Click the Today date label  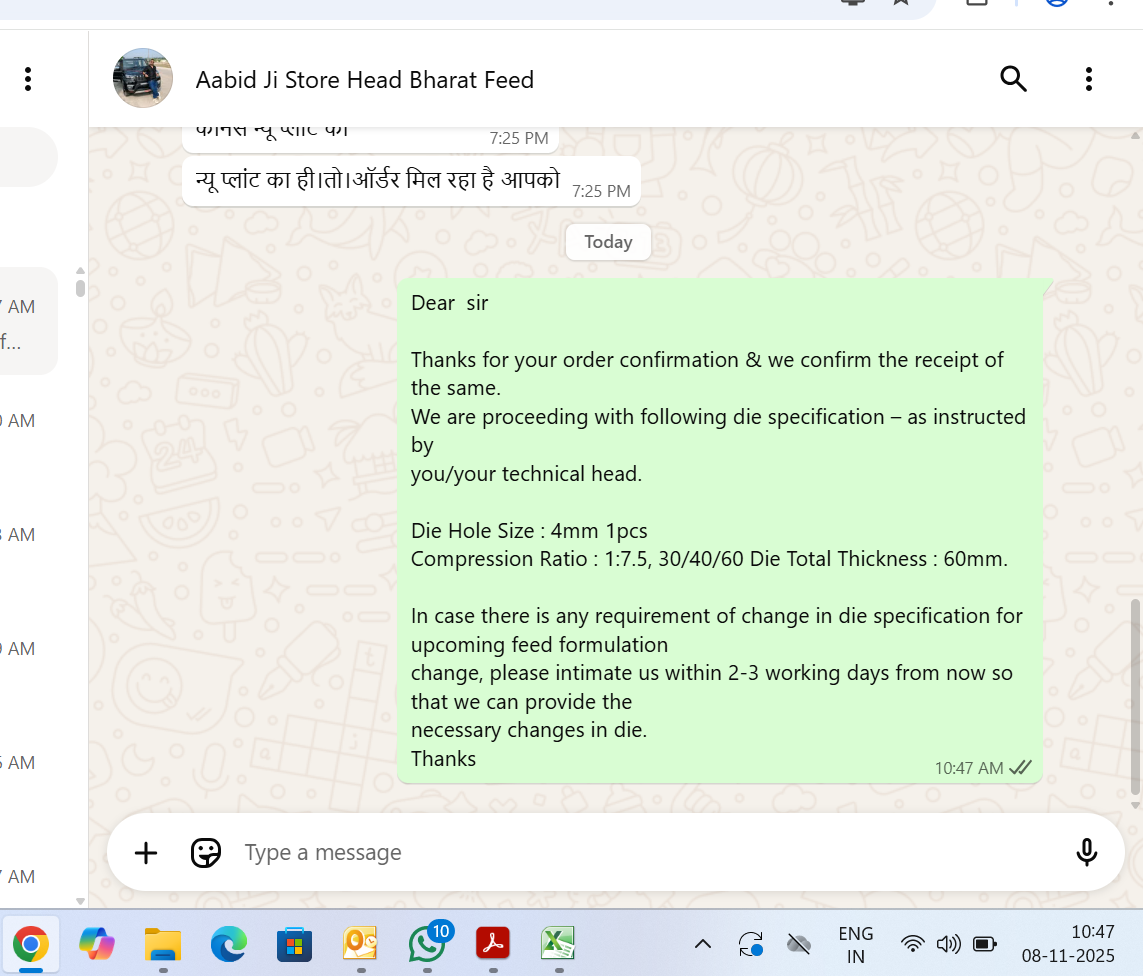608,242
